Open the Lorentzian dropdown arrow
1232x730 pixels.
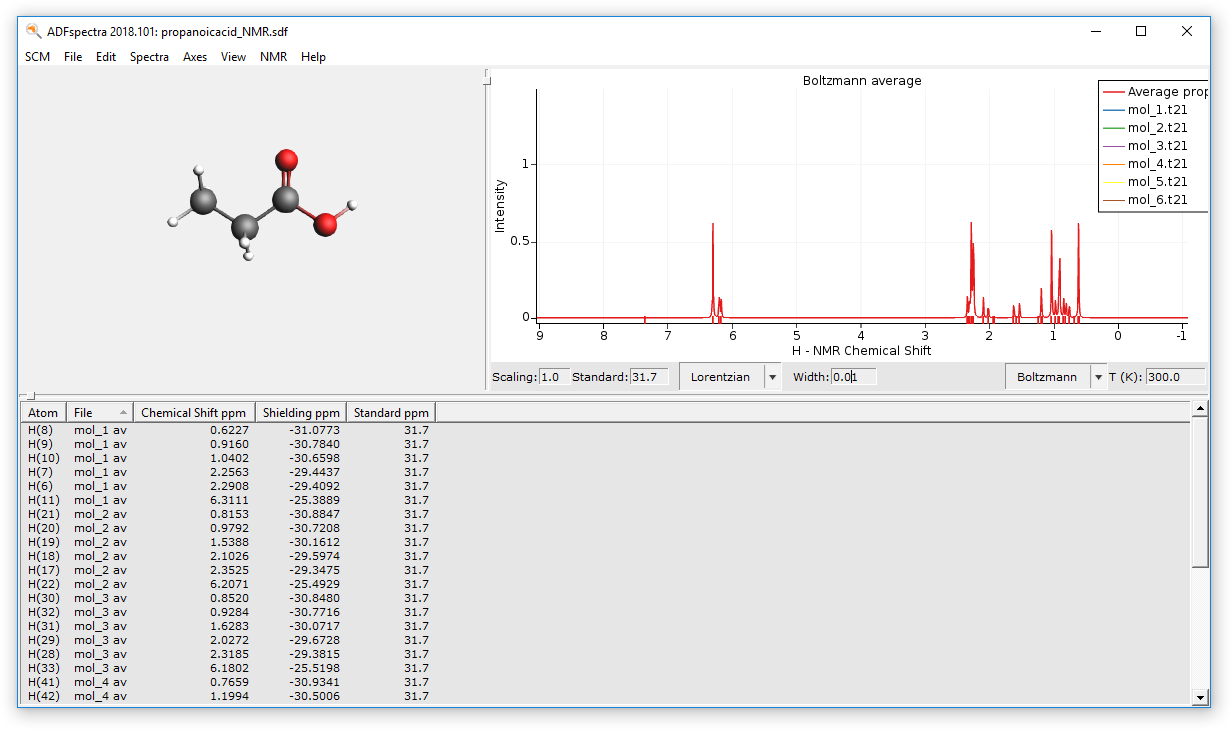[x=772, y=377]
